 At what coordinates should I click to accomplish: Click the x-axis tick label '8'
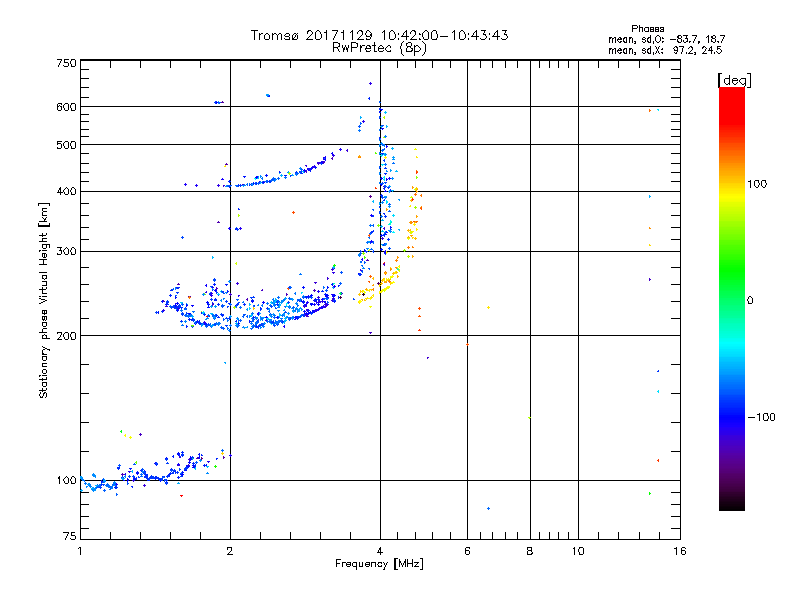[x=530, y=551]
